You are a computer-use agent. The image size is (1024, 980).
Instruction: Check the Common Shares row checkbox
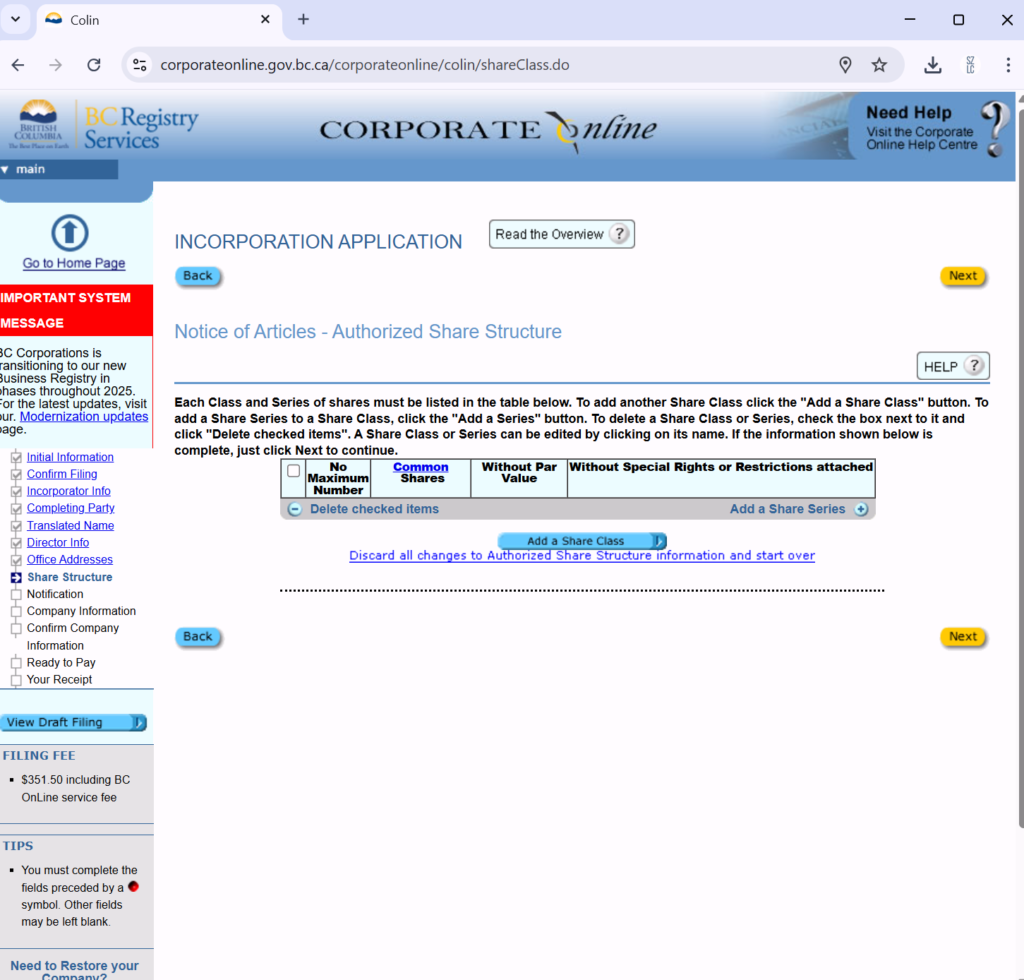pos(293,471)
